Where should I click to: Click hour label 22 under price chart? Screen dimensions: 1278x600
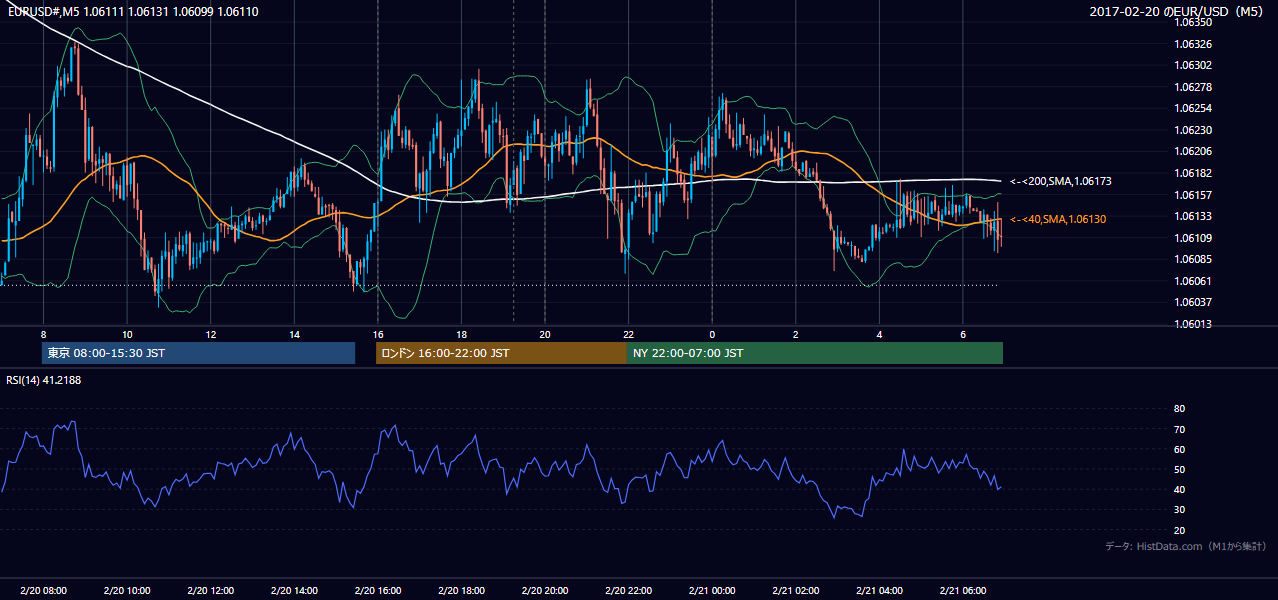tap(628, 334)
